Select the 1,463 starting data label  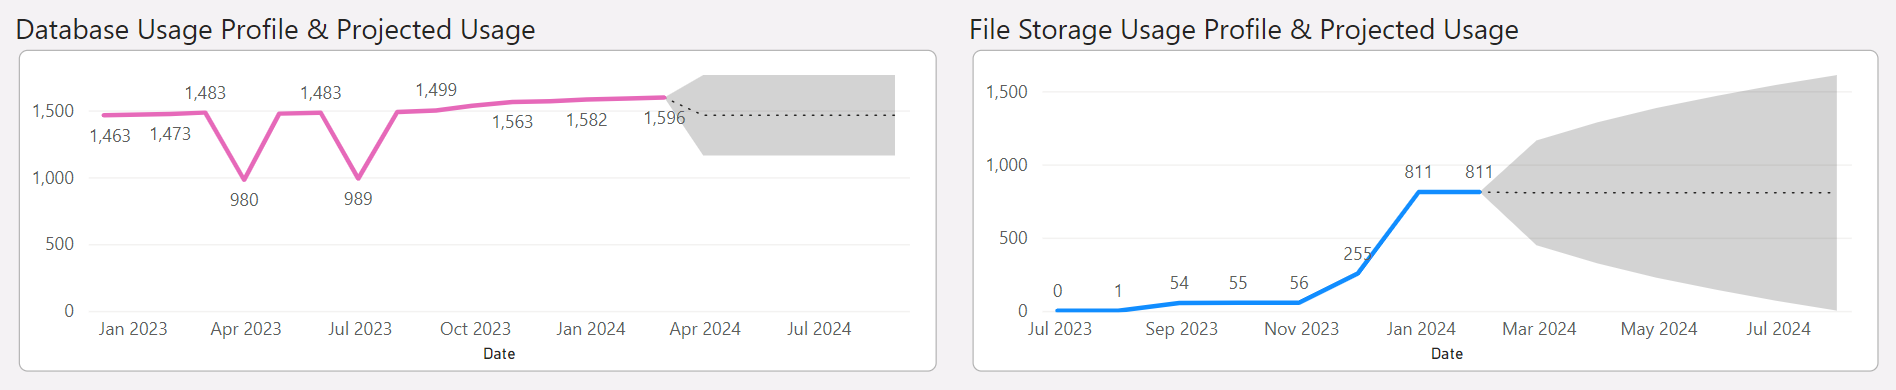pyautogui.click(x=110, y=136)
